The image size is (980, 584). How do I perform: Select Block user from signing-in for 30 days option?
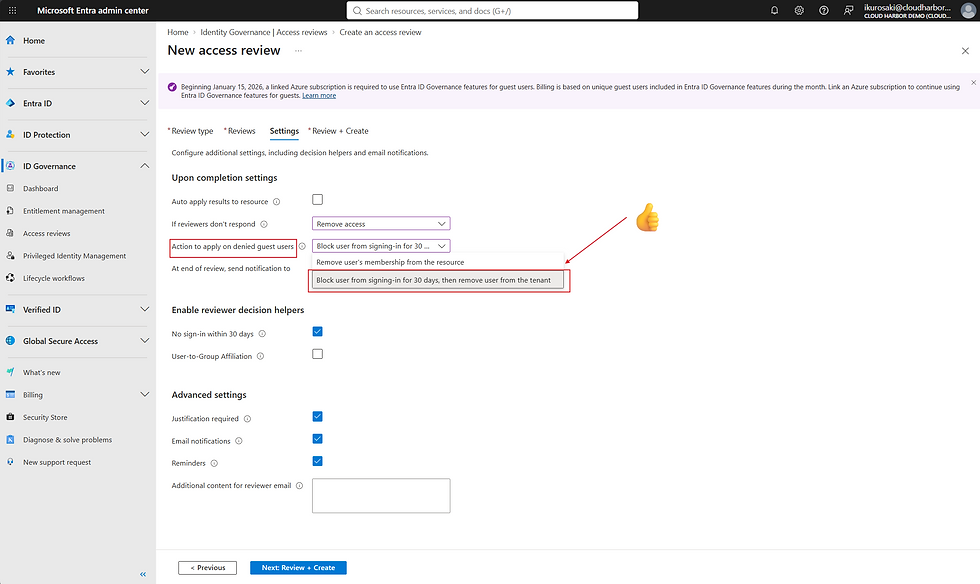point(438,280)
